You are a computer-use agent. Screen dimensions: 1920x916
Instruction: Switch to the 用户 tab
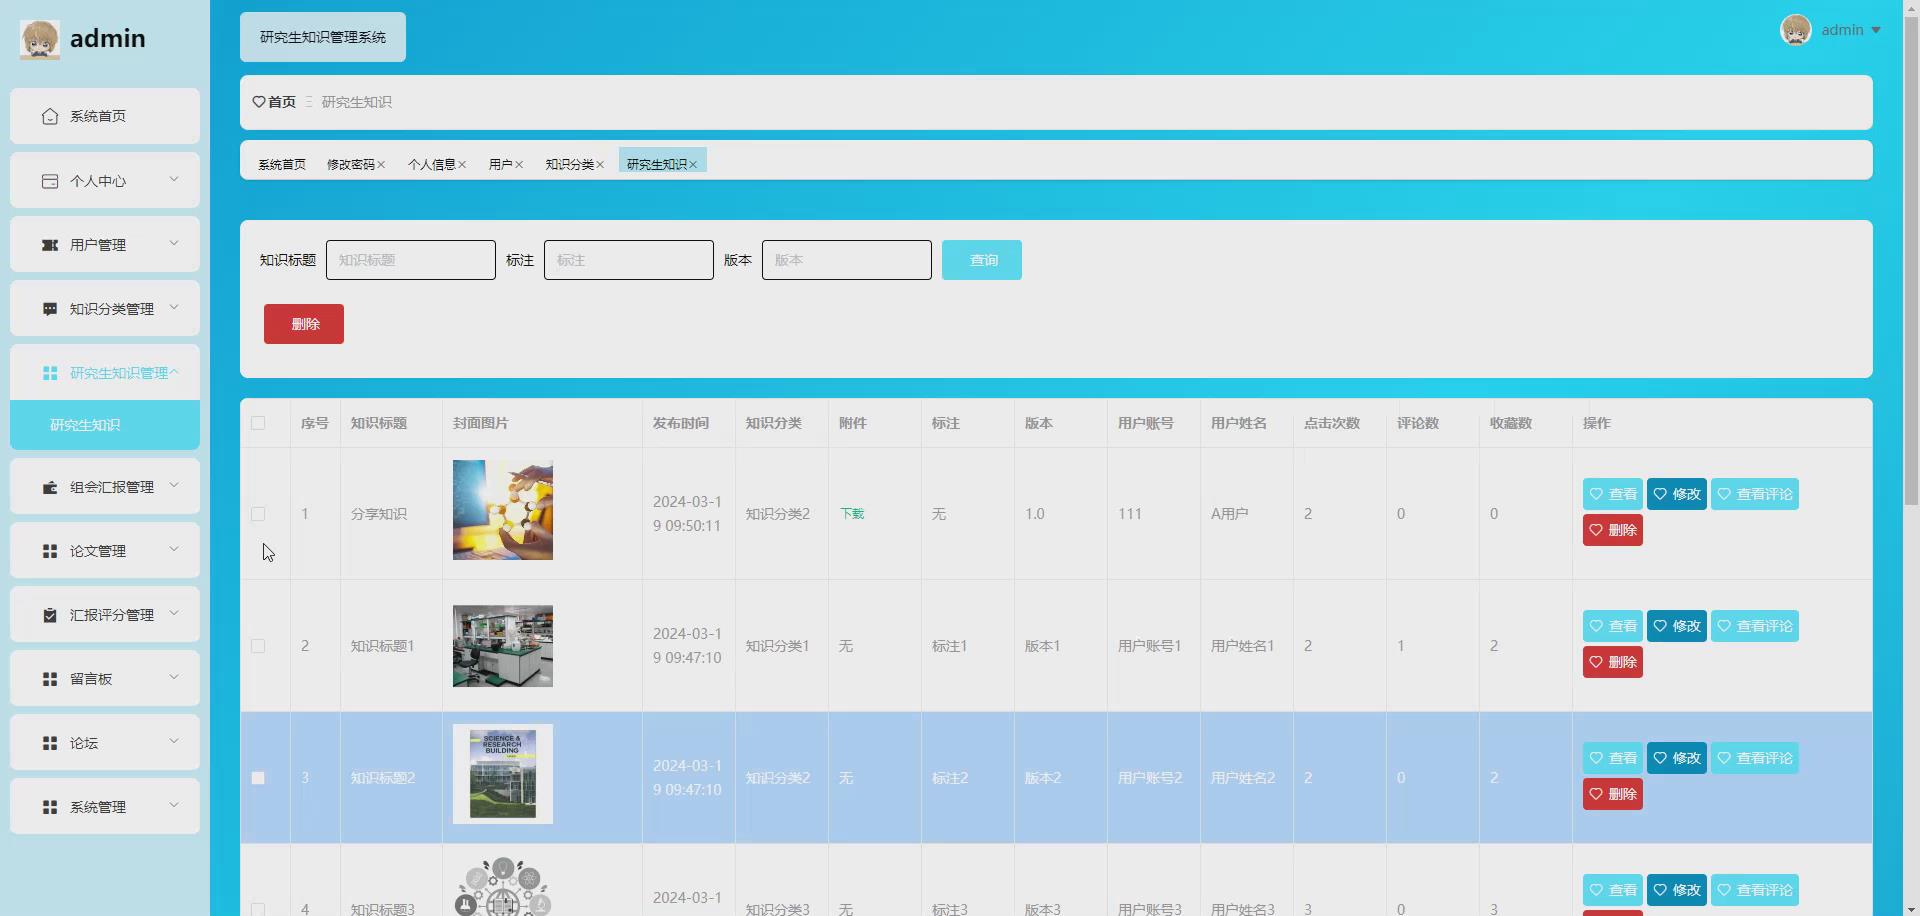[x=501, y=165]
